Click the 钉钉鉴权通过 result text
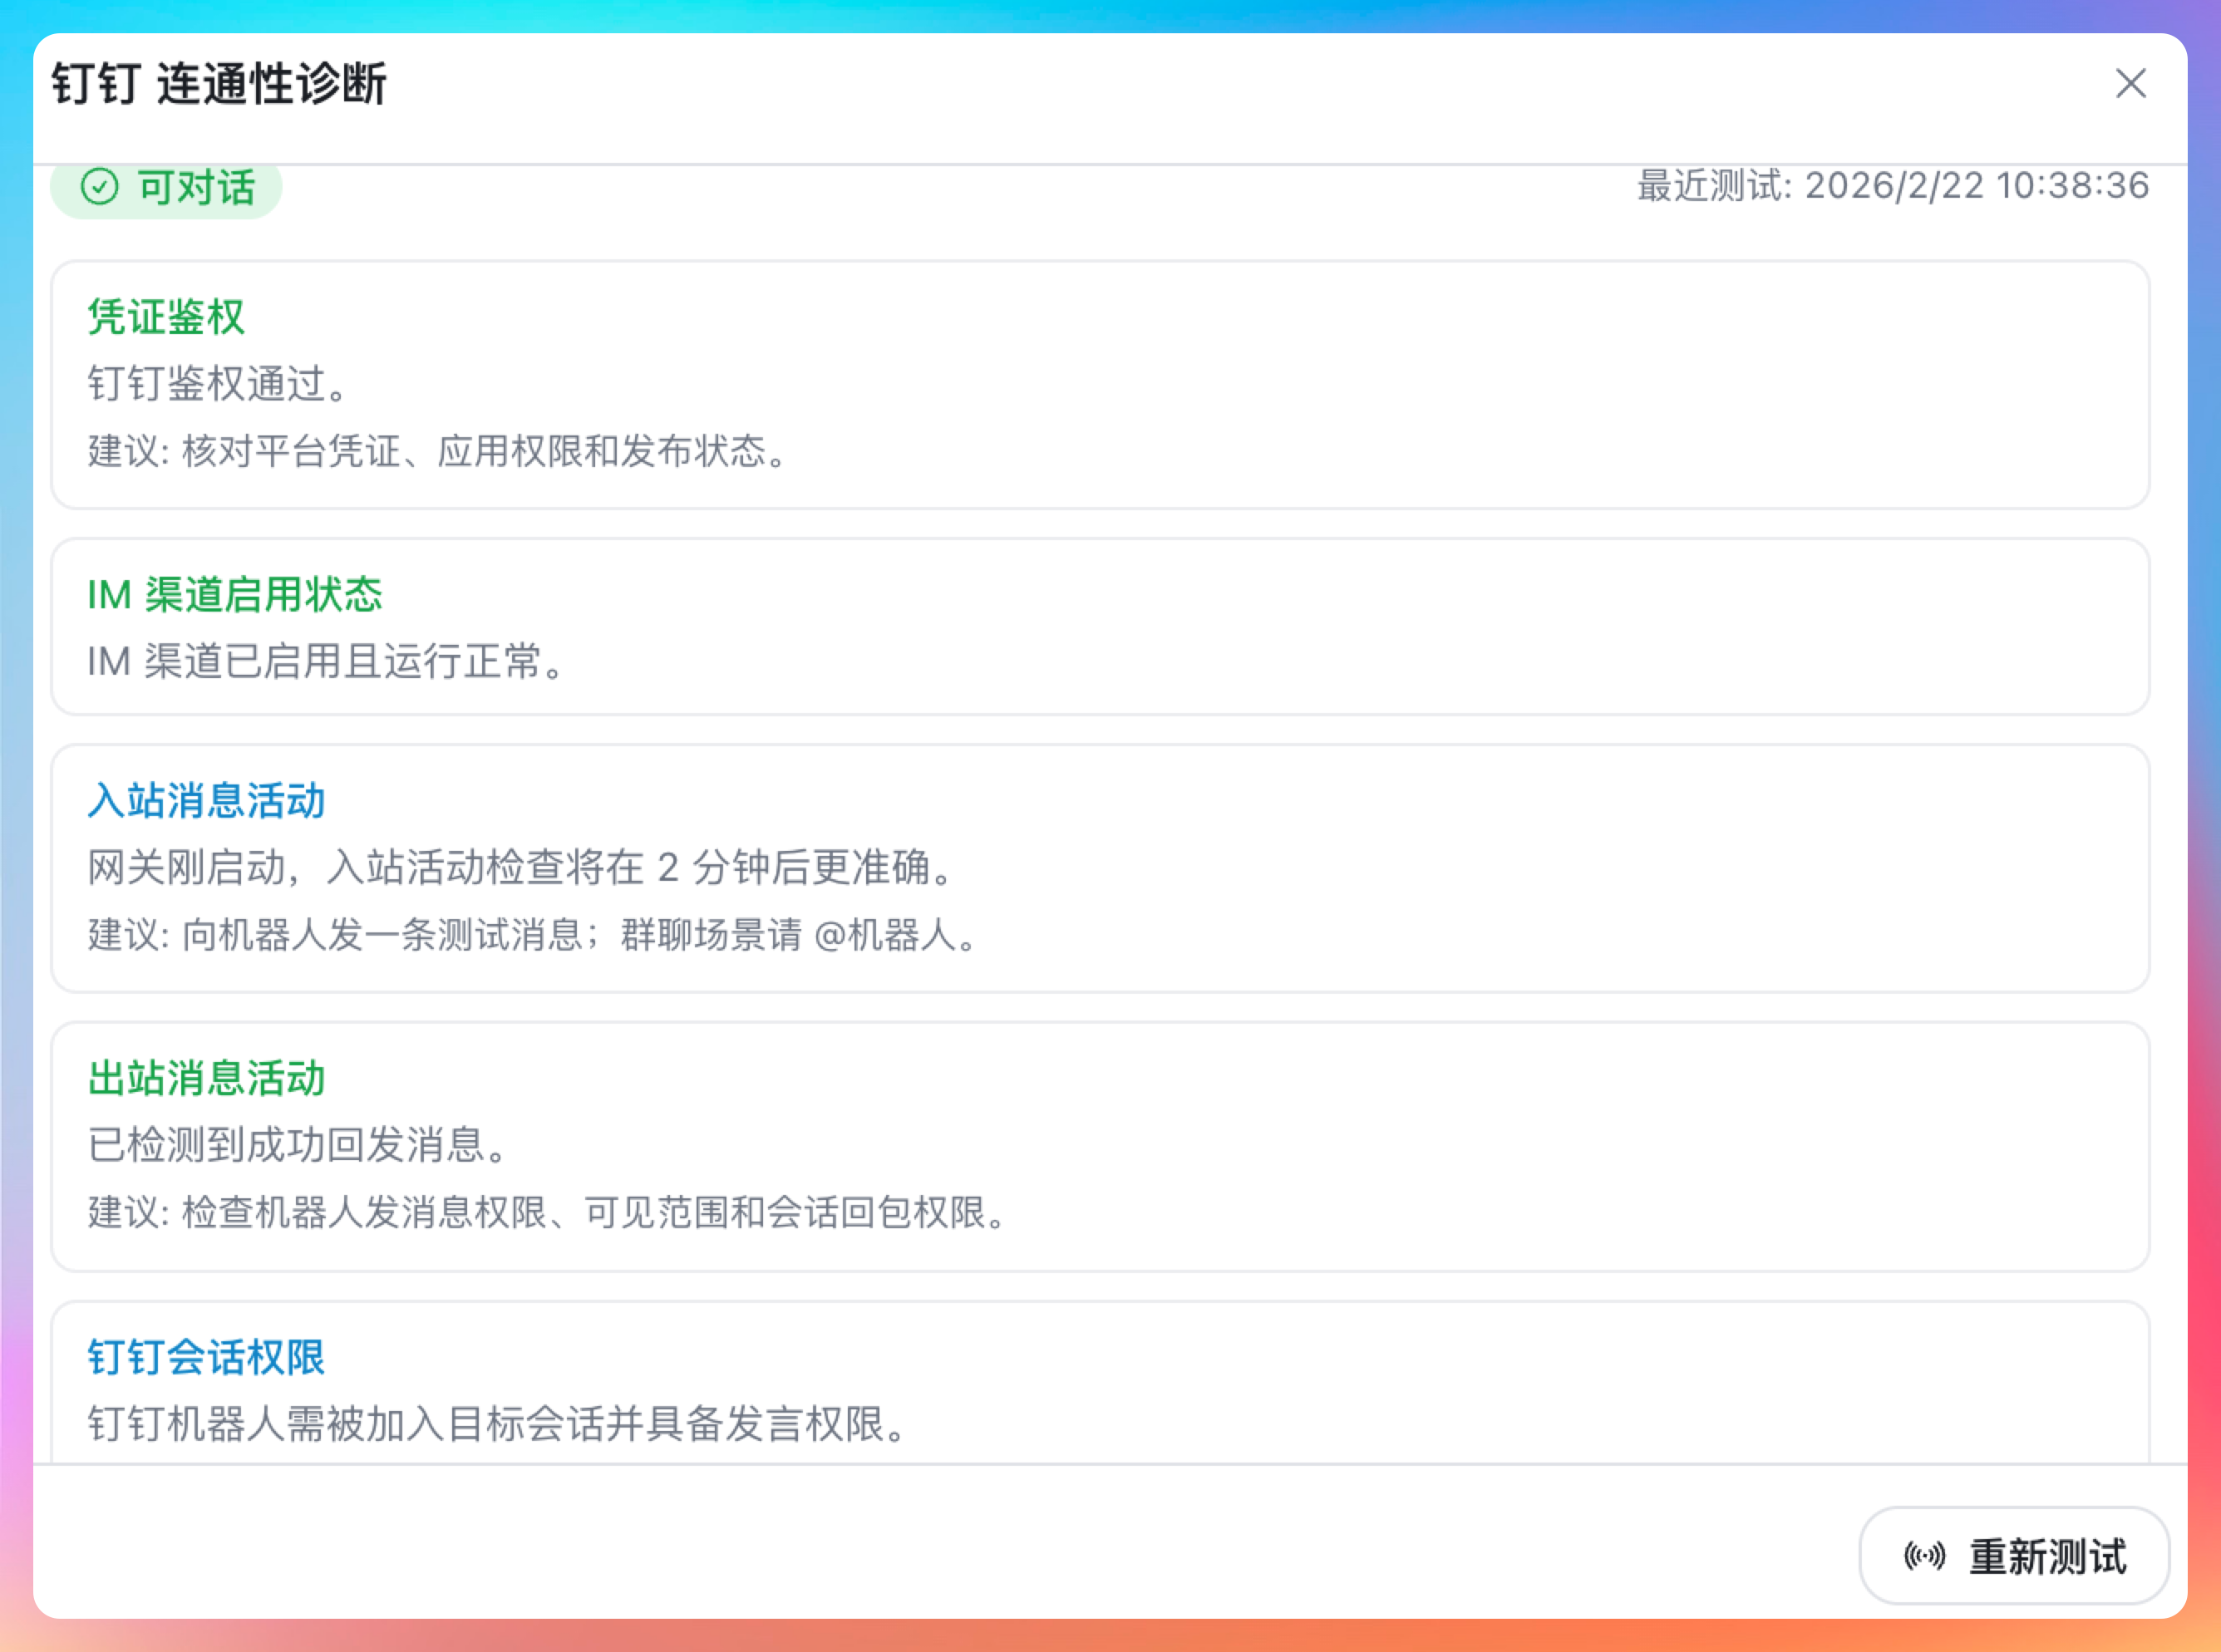Screen dimensions: 2221x1652 click(x=218, y=384)
